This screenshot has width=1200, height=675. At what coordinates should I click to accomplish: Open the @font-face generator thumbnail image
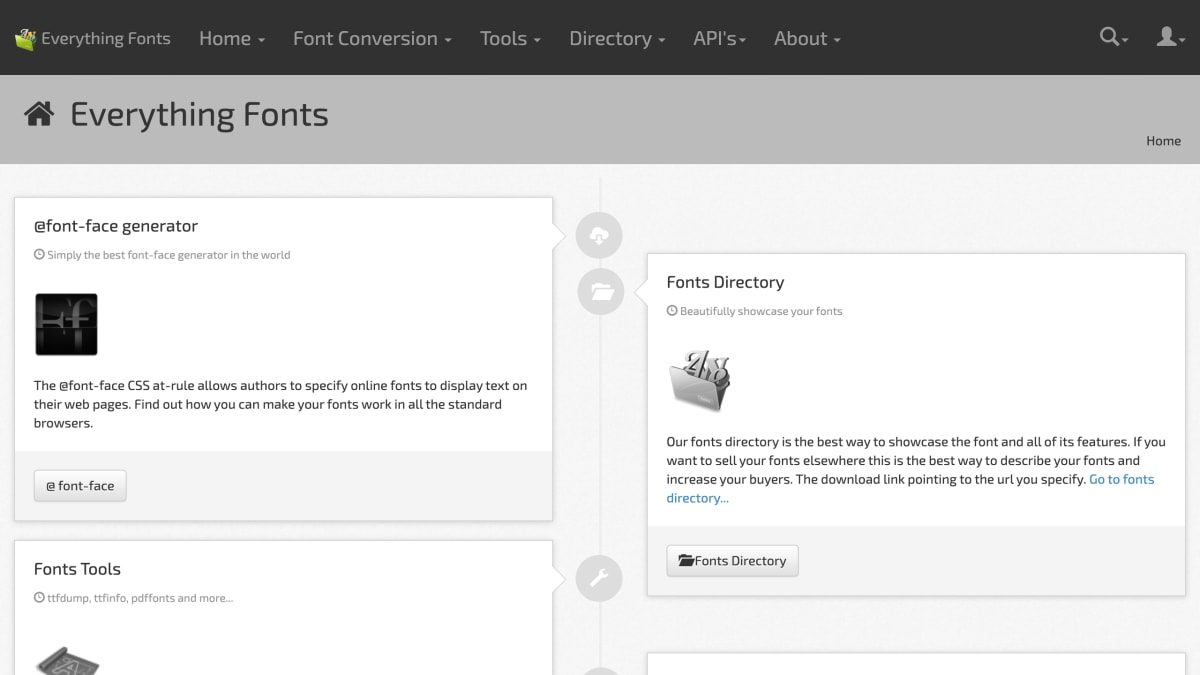(66, 324)
